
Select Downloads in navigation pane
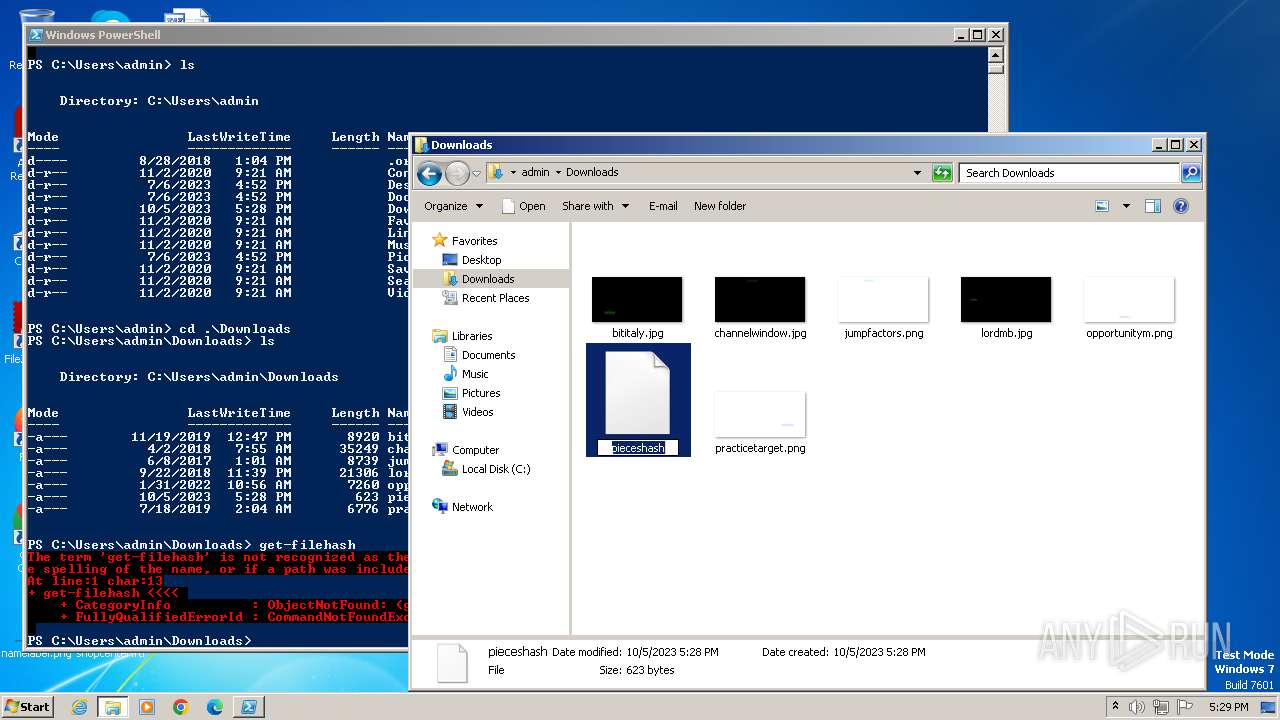(488, 279)
